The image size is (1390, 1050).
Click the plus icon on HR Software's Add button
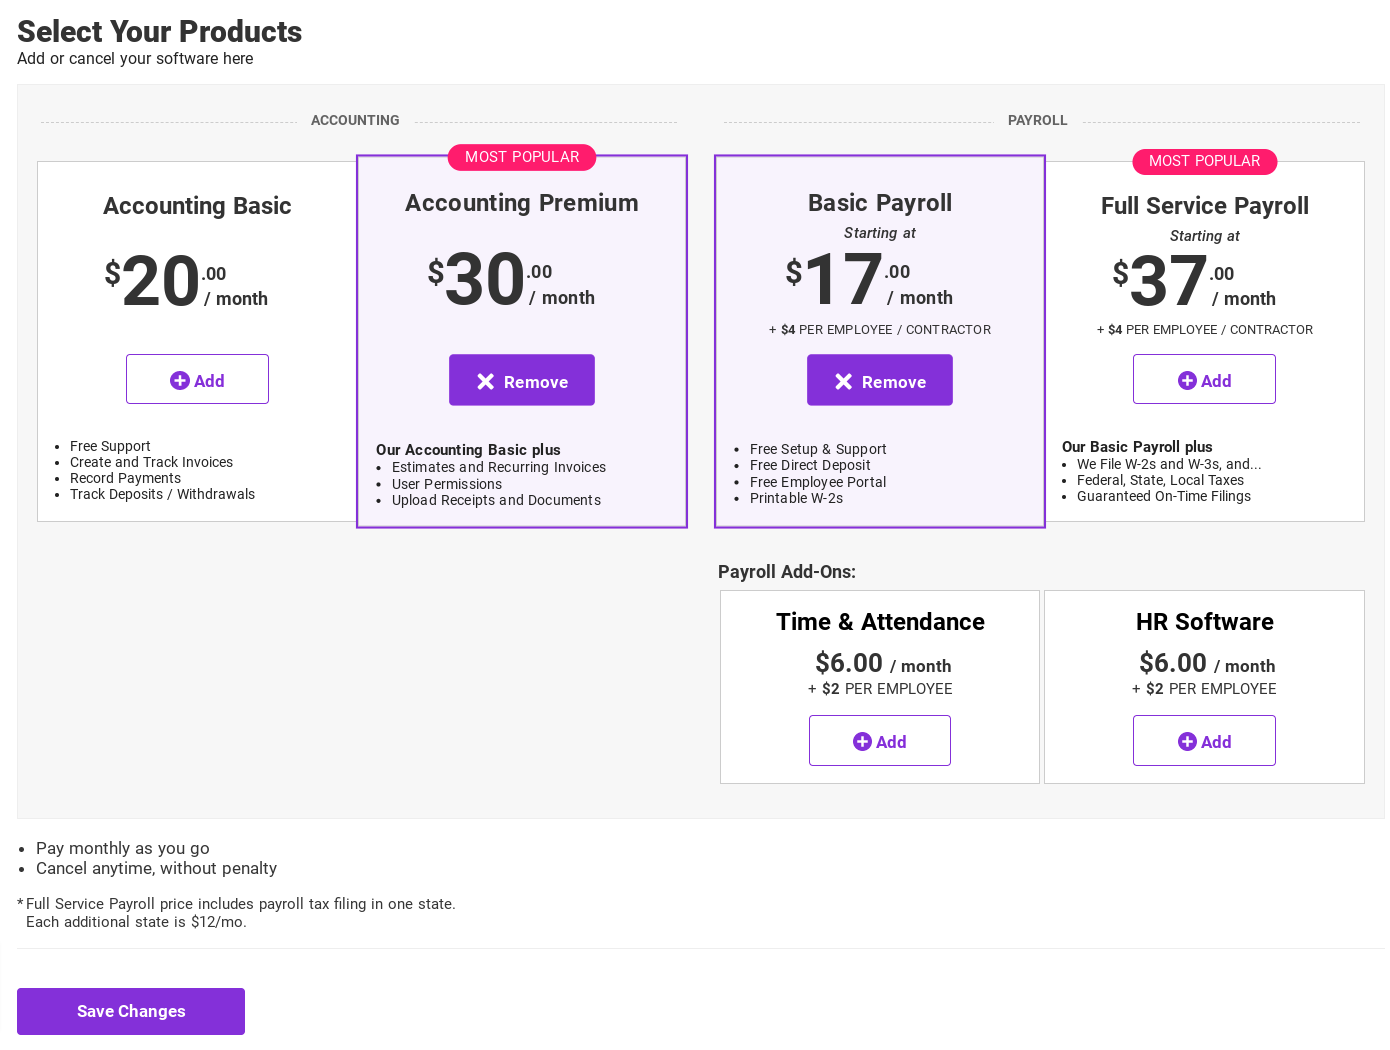[x=1187, y=741]
